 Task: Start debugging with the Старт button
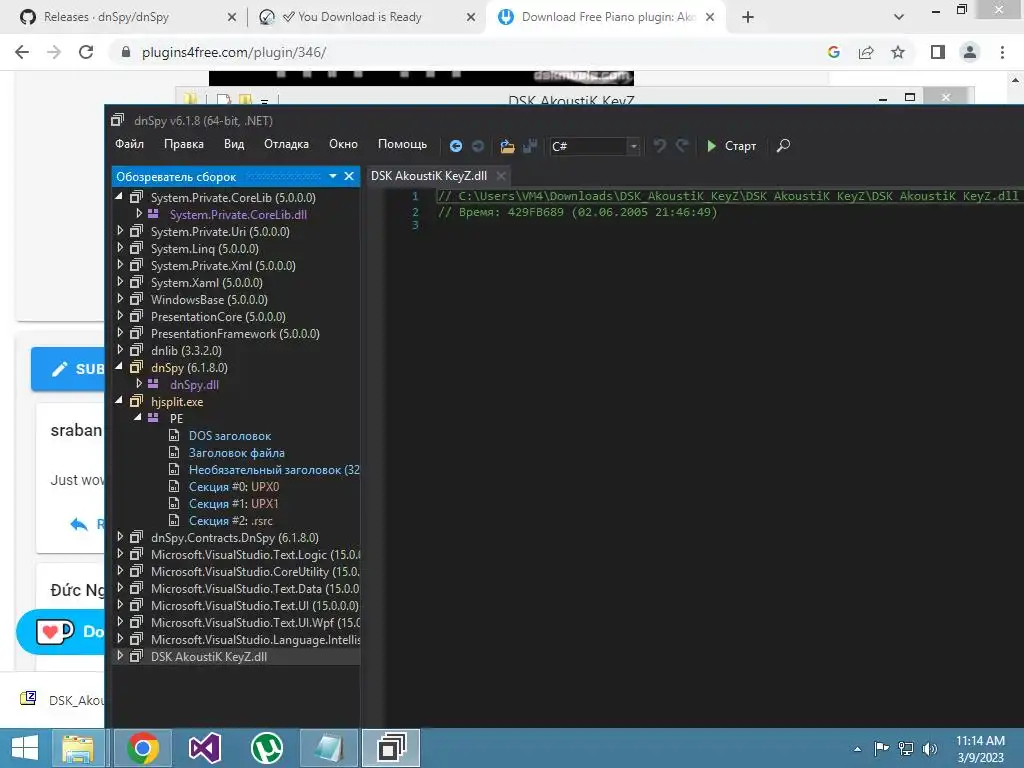(731, 146)
